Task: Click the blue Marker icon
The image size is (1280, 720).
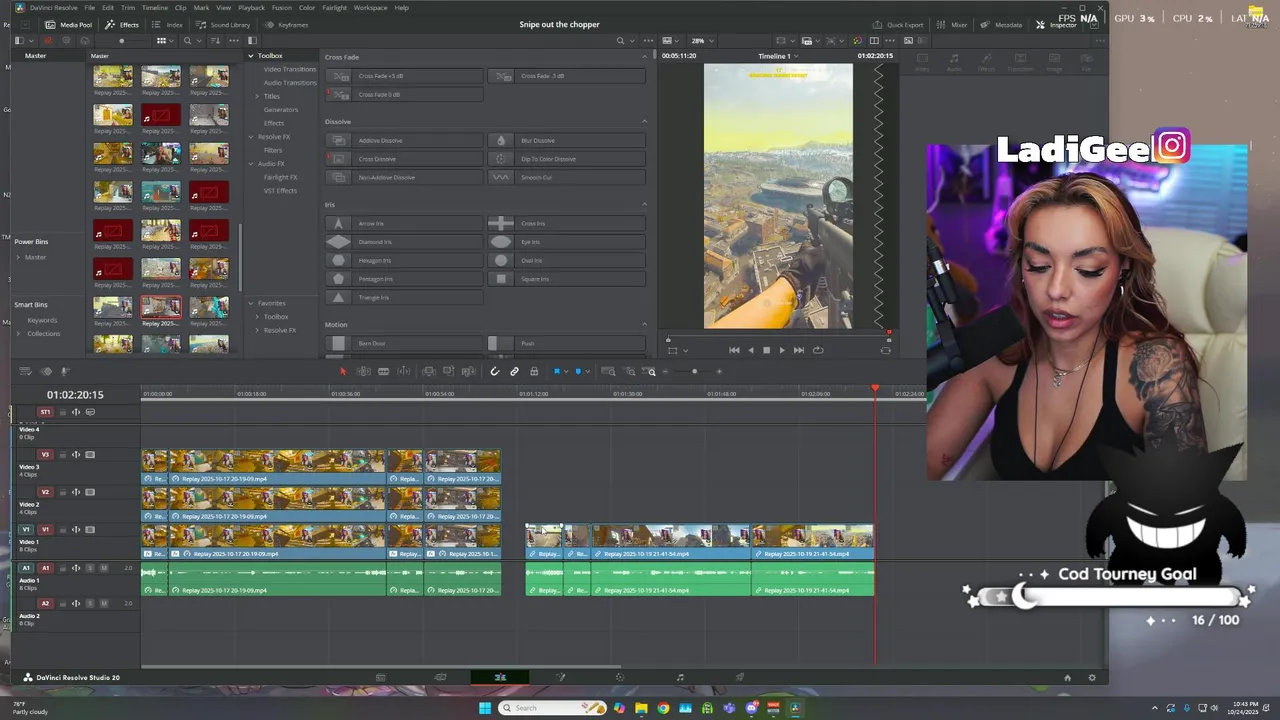Action: (x=578, y=371)
